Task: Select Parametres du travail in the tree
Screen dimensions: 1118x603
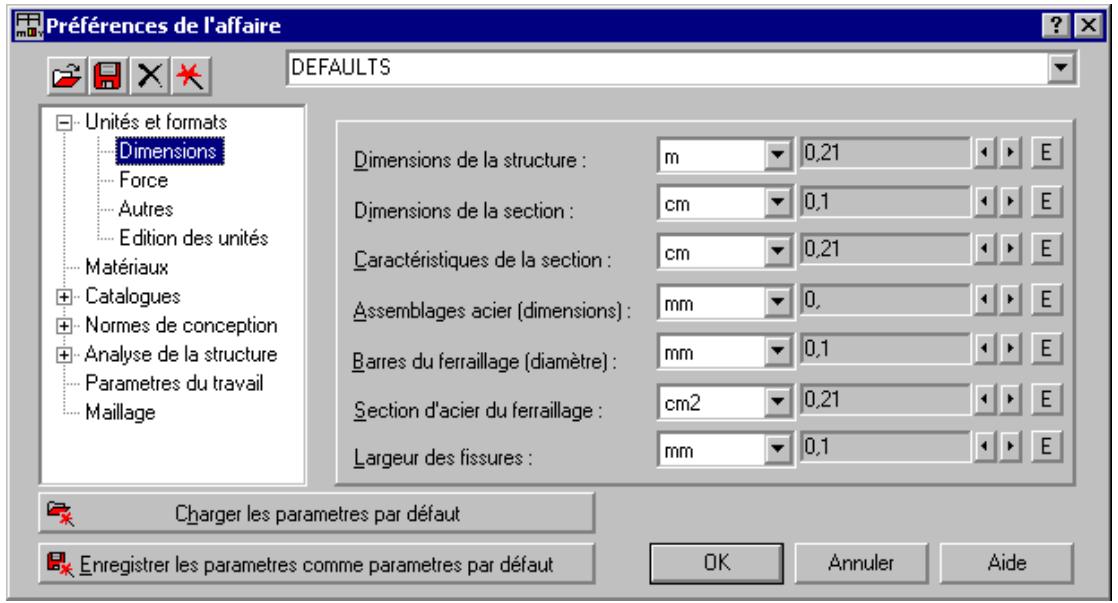Action: pos(174,383)
